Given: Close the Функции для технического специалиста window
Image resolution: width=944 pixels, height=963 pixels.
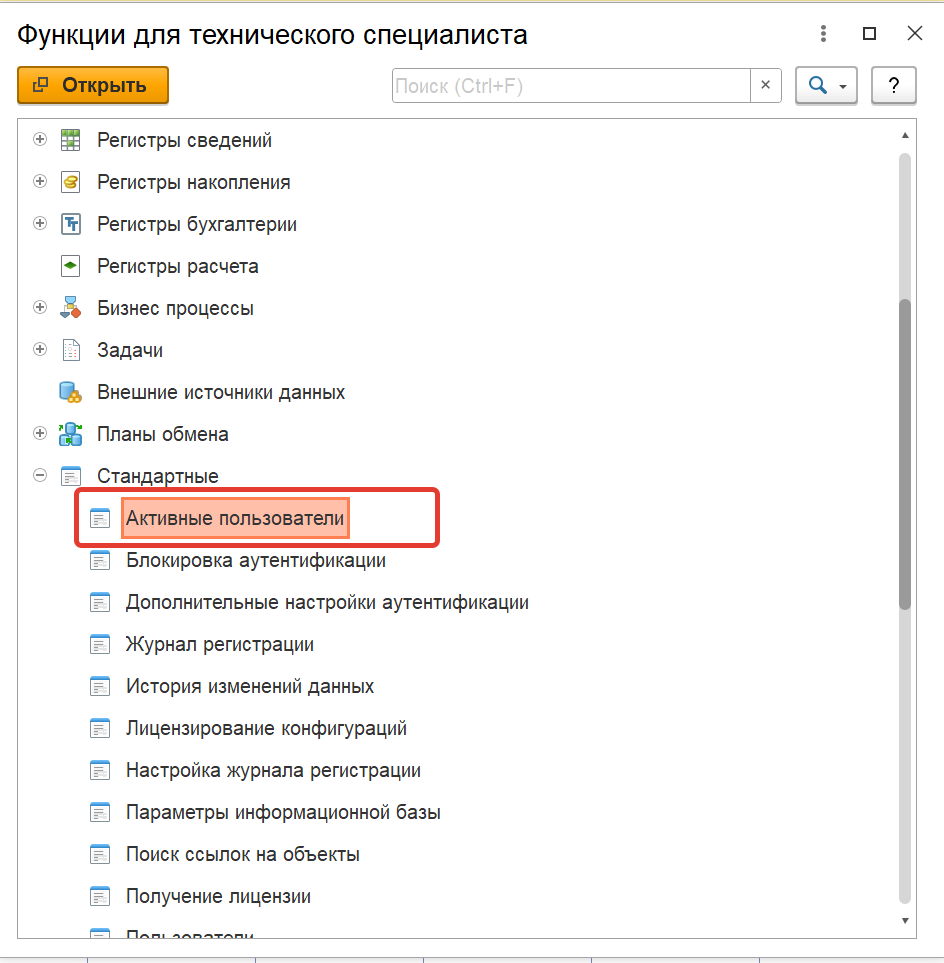Looking at the screenshot, I should click(915, 34).
